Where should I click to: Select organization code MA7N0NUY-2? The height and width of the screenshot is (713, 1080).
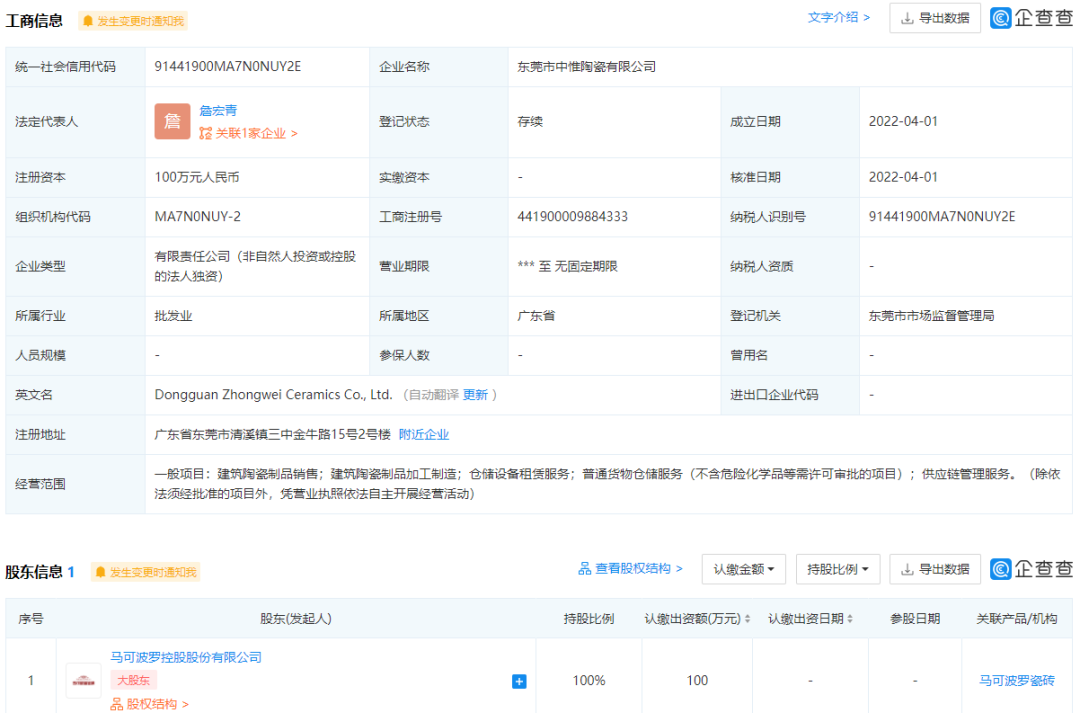(x=198, y=216)
